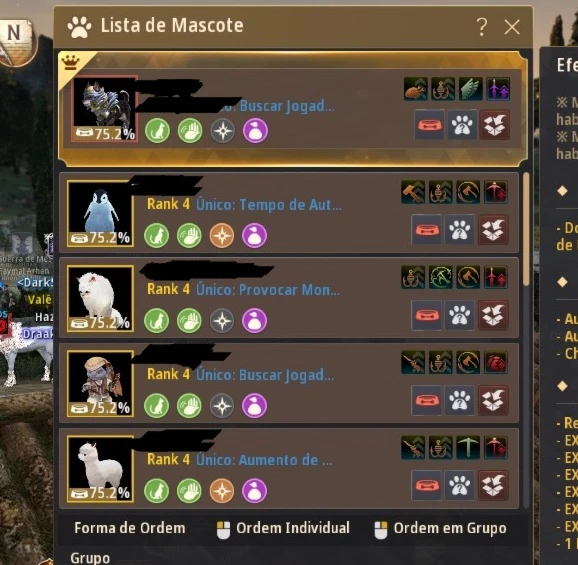Toggle grey compass skill on white cat pet

[x=222, y=321]
